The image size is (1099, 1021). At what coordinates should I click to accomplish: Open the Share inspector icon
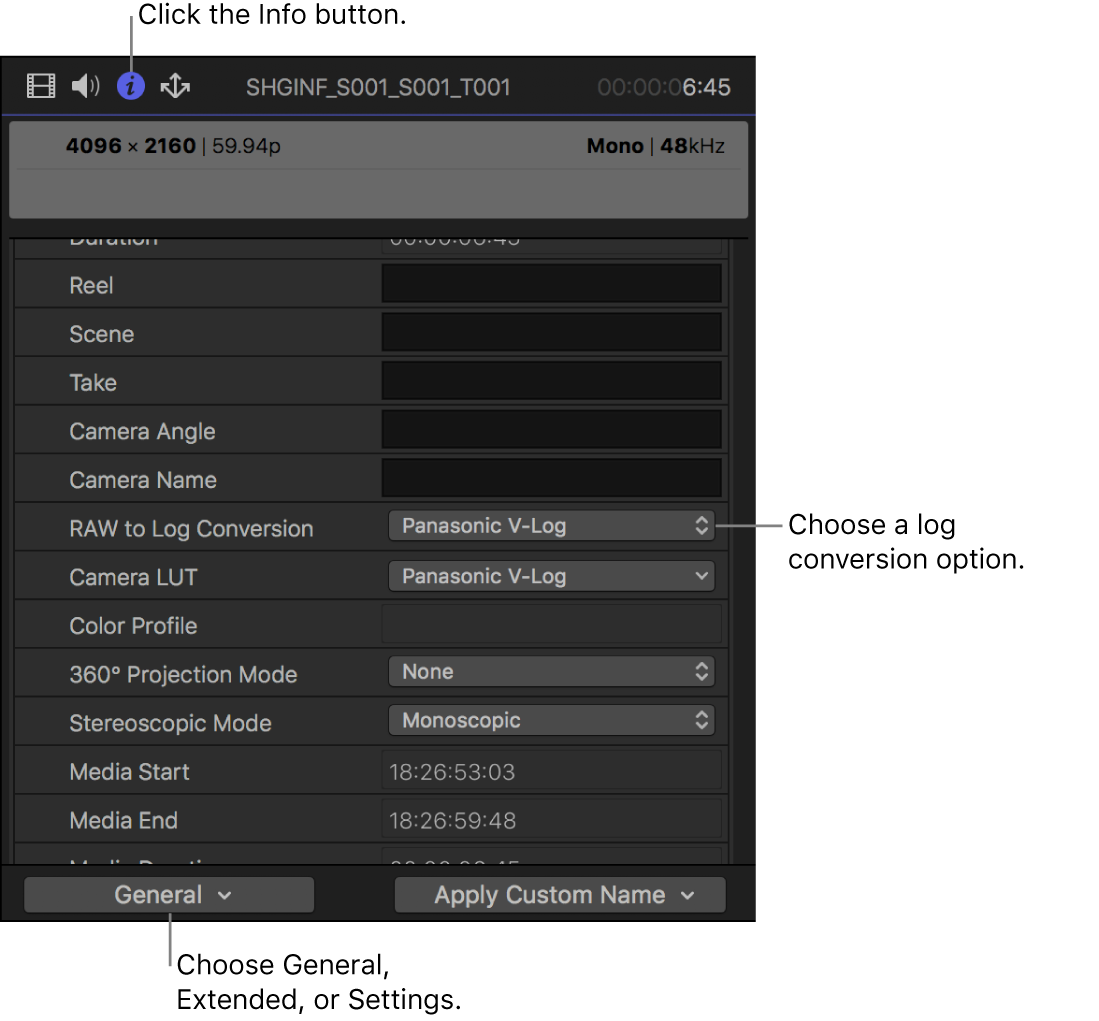[x=175, y=86]
